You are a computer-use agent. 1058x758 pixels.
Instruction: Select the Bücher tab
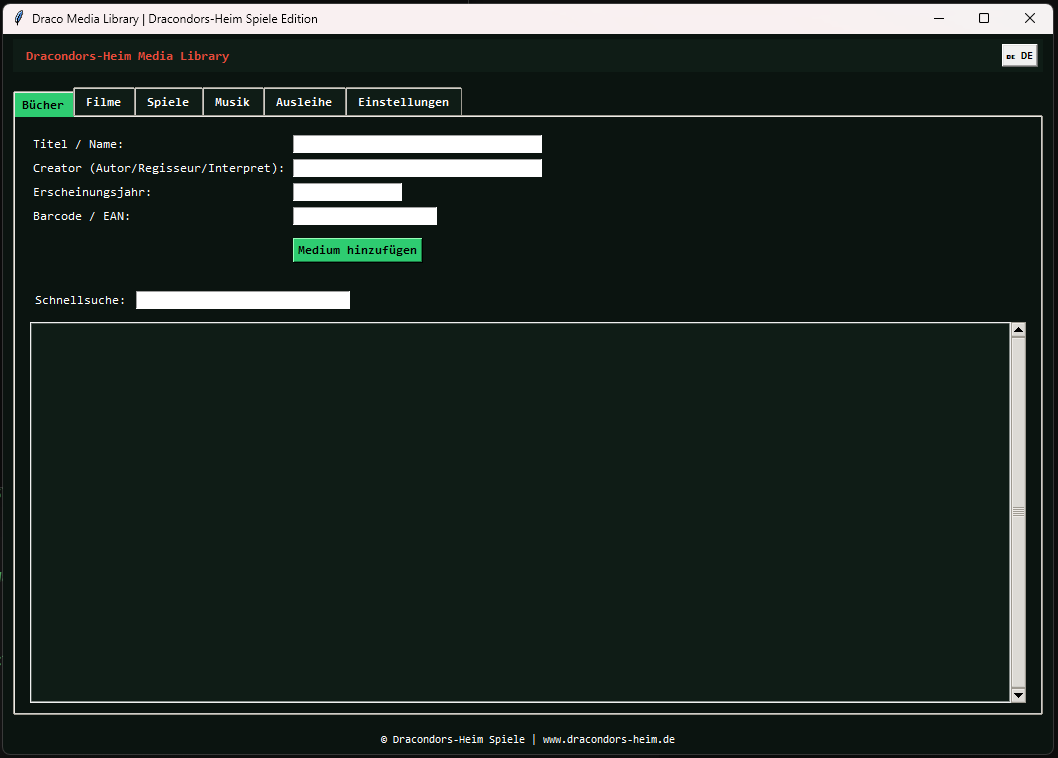pos(43,105)
